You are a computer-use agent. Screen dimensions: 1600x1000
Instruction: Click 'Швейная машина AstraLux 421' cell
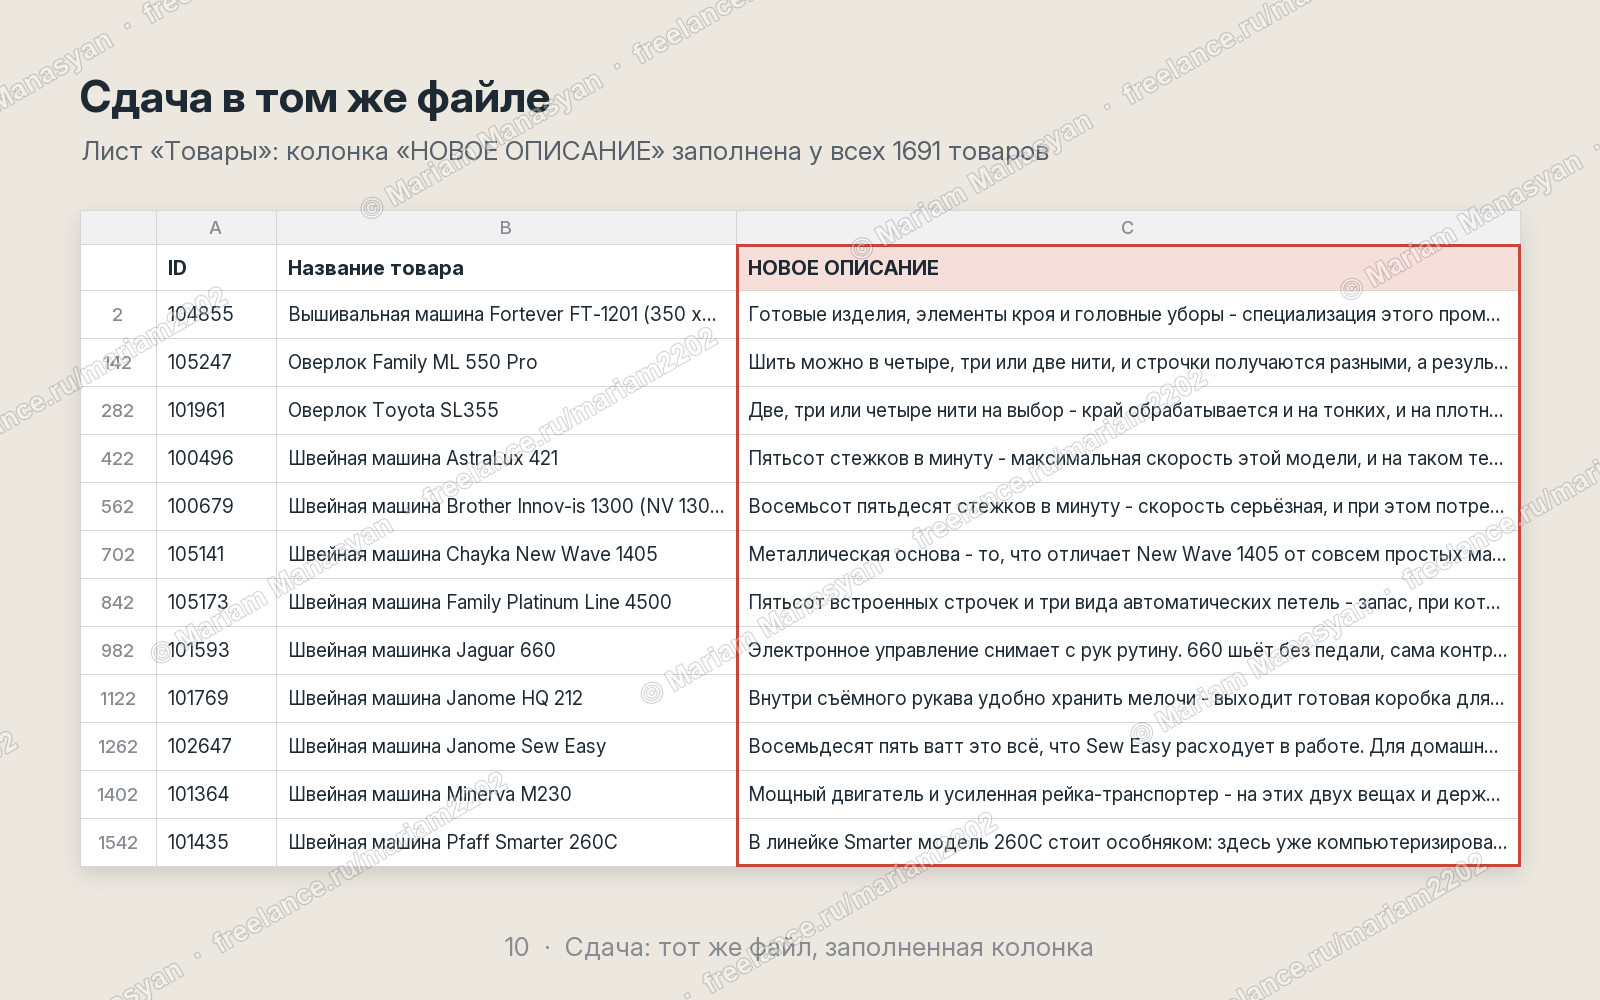click(x=506, y=459)
